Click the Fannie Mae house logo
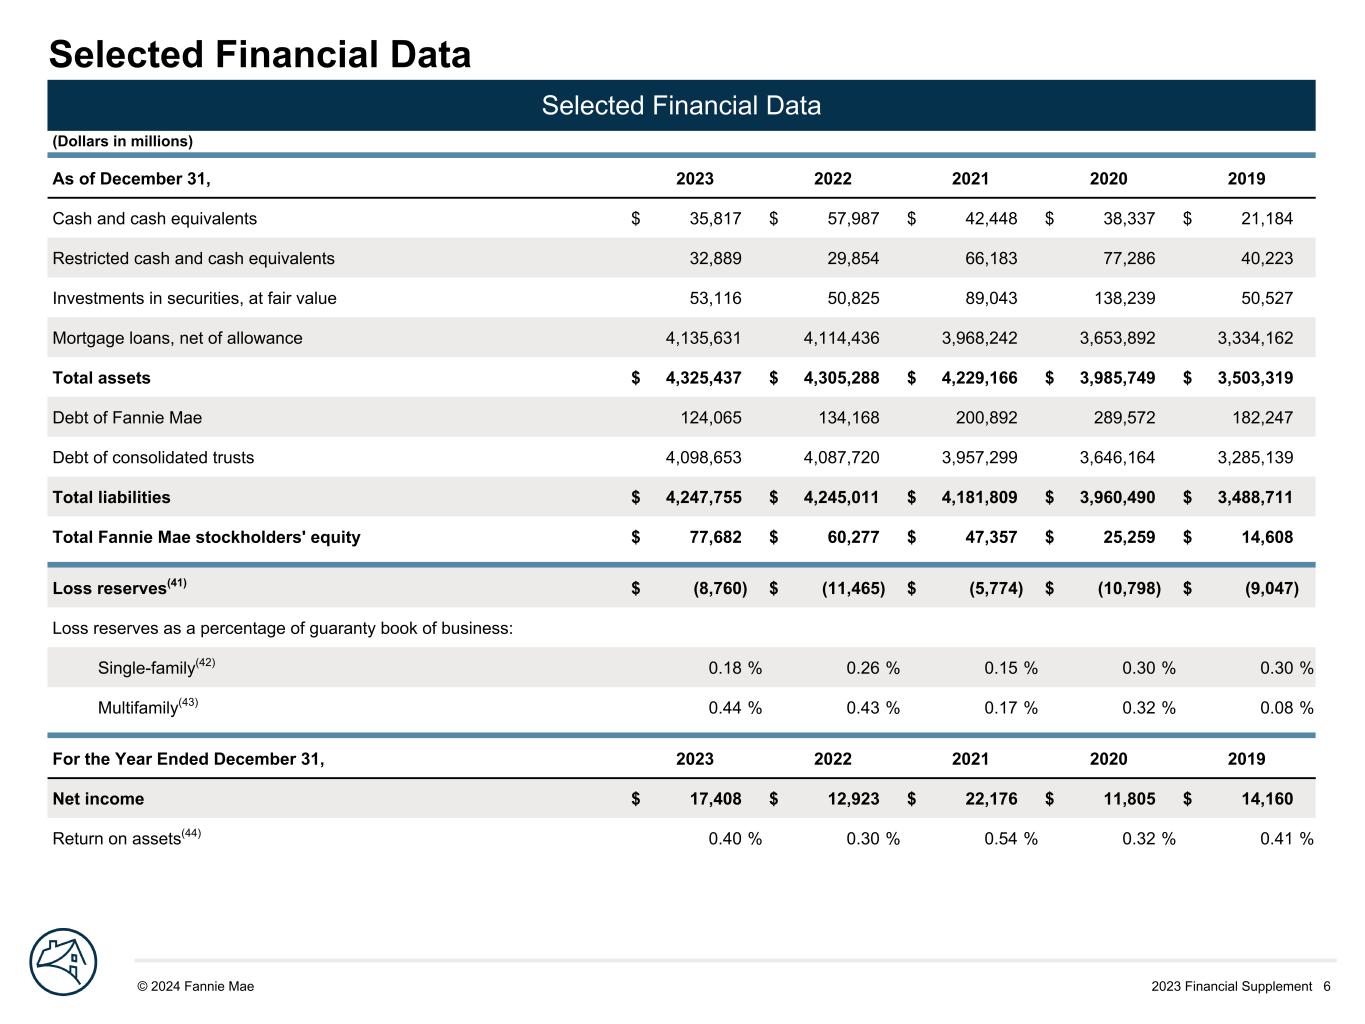1365x1024 pixels. pos(63,961)
